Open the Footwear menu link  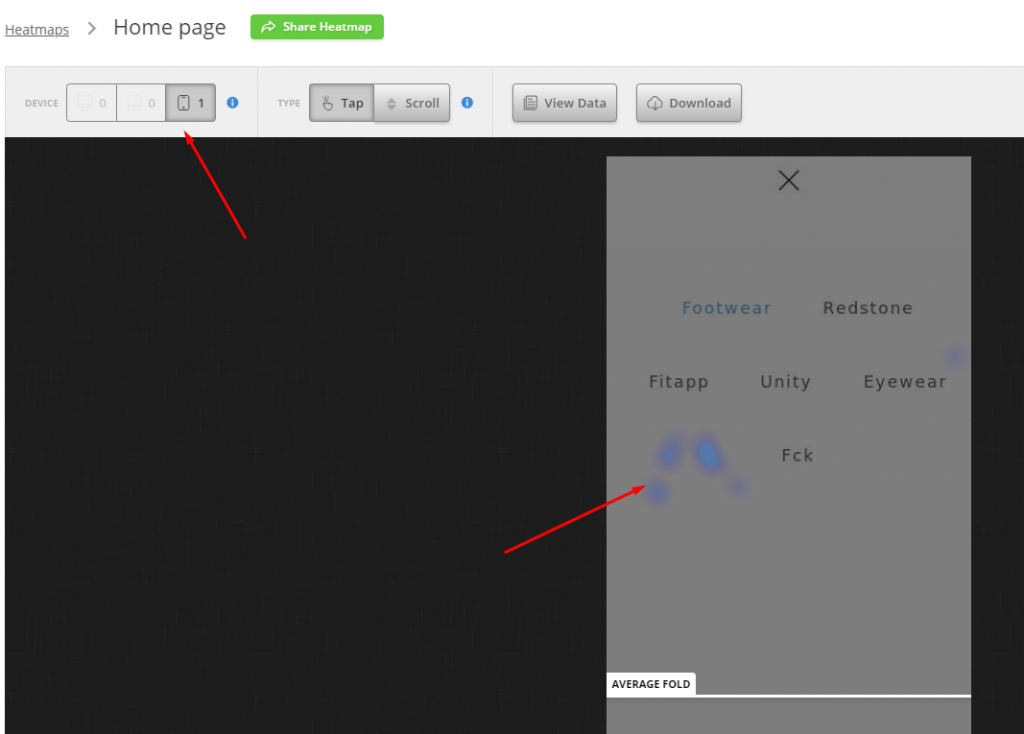(x=727, y=308)
